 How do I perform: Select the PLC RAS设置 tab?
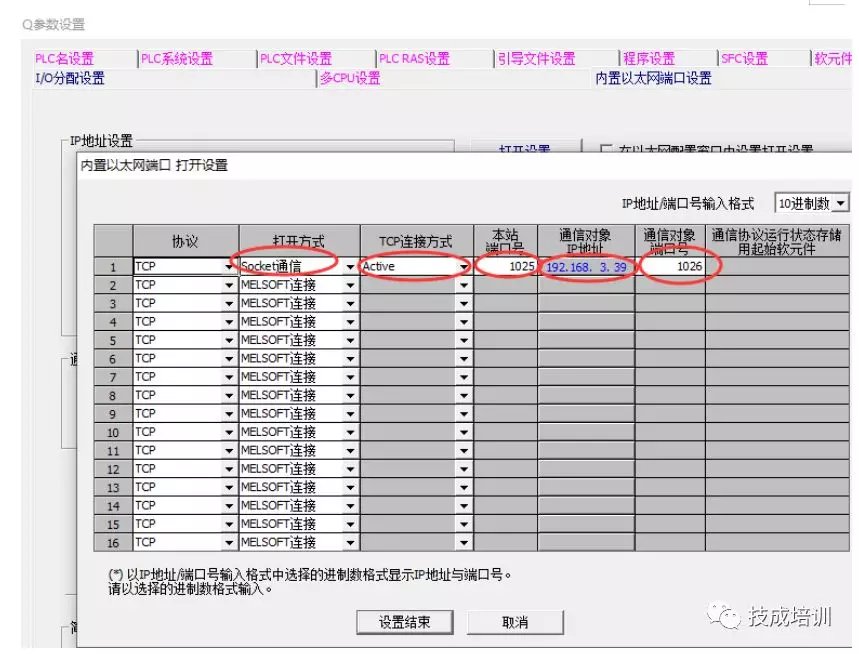(414, 59)
